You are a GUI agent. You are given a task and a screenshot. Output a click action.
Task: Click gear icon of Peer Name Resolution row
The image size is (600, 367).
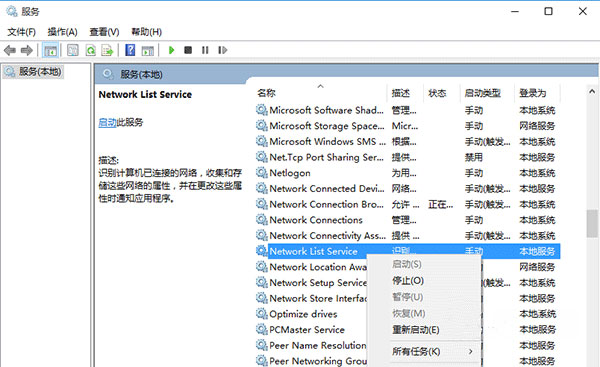[262, 346]
